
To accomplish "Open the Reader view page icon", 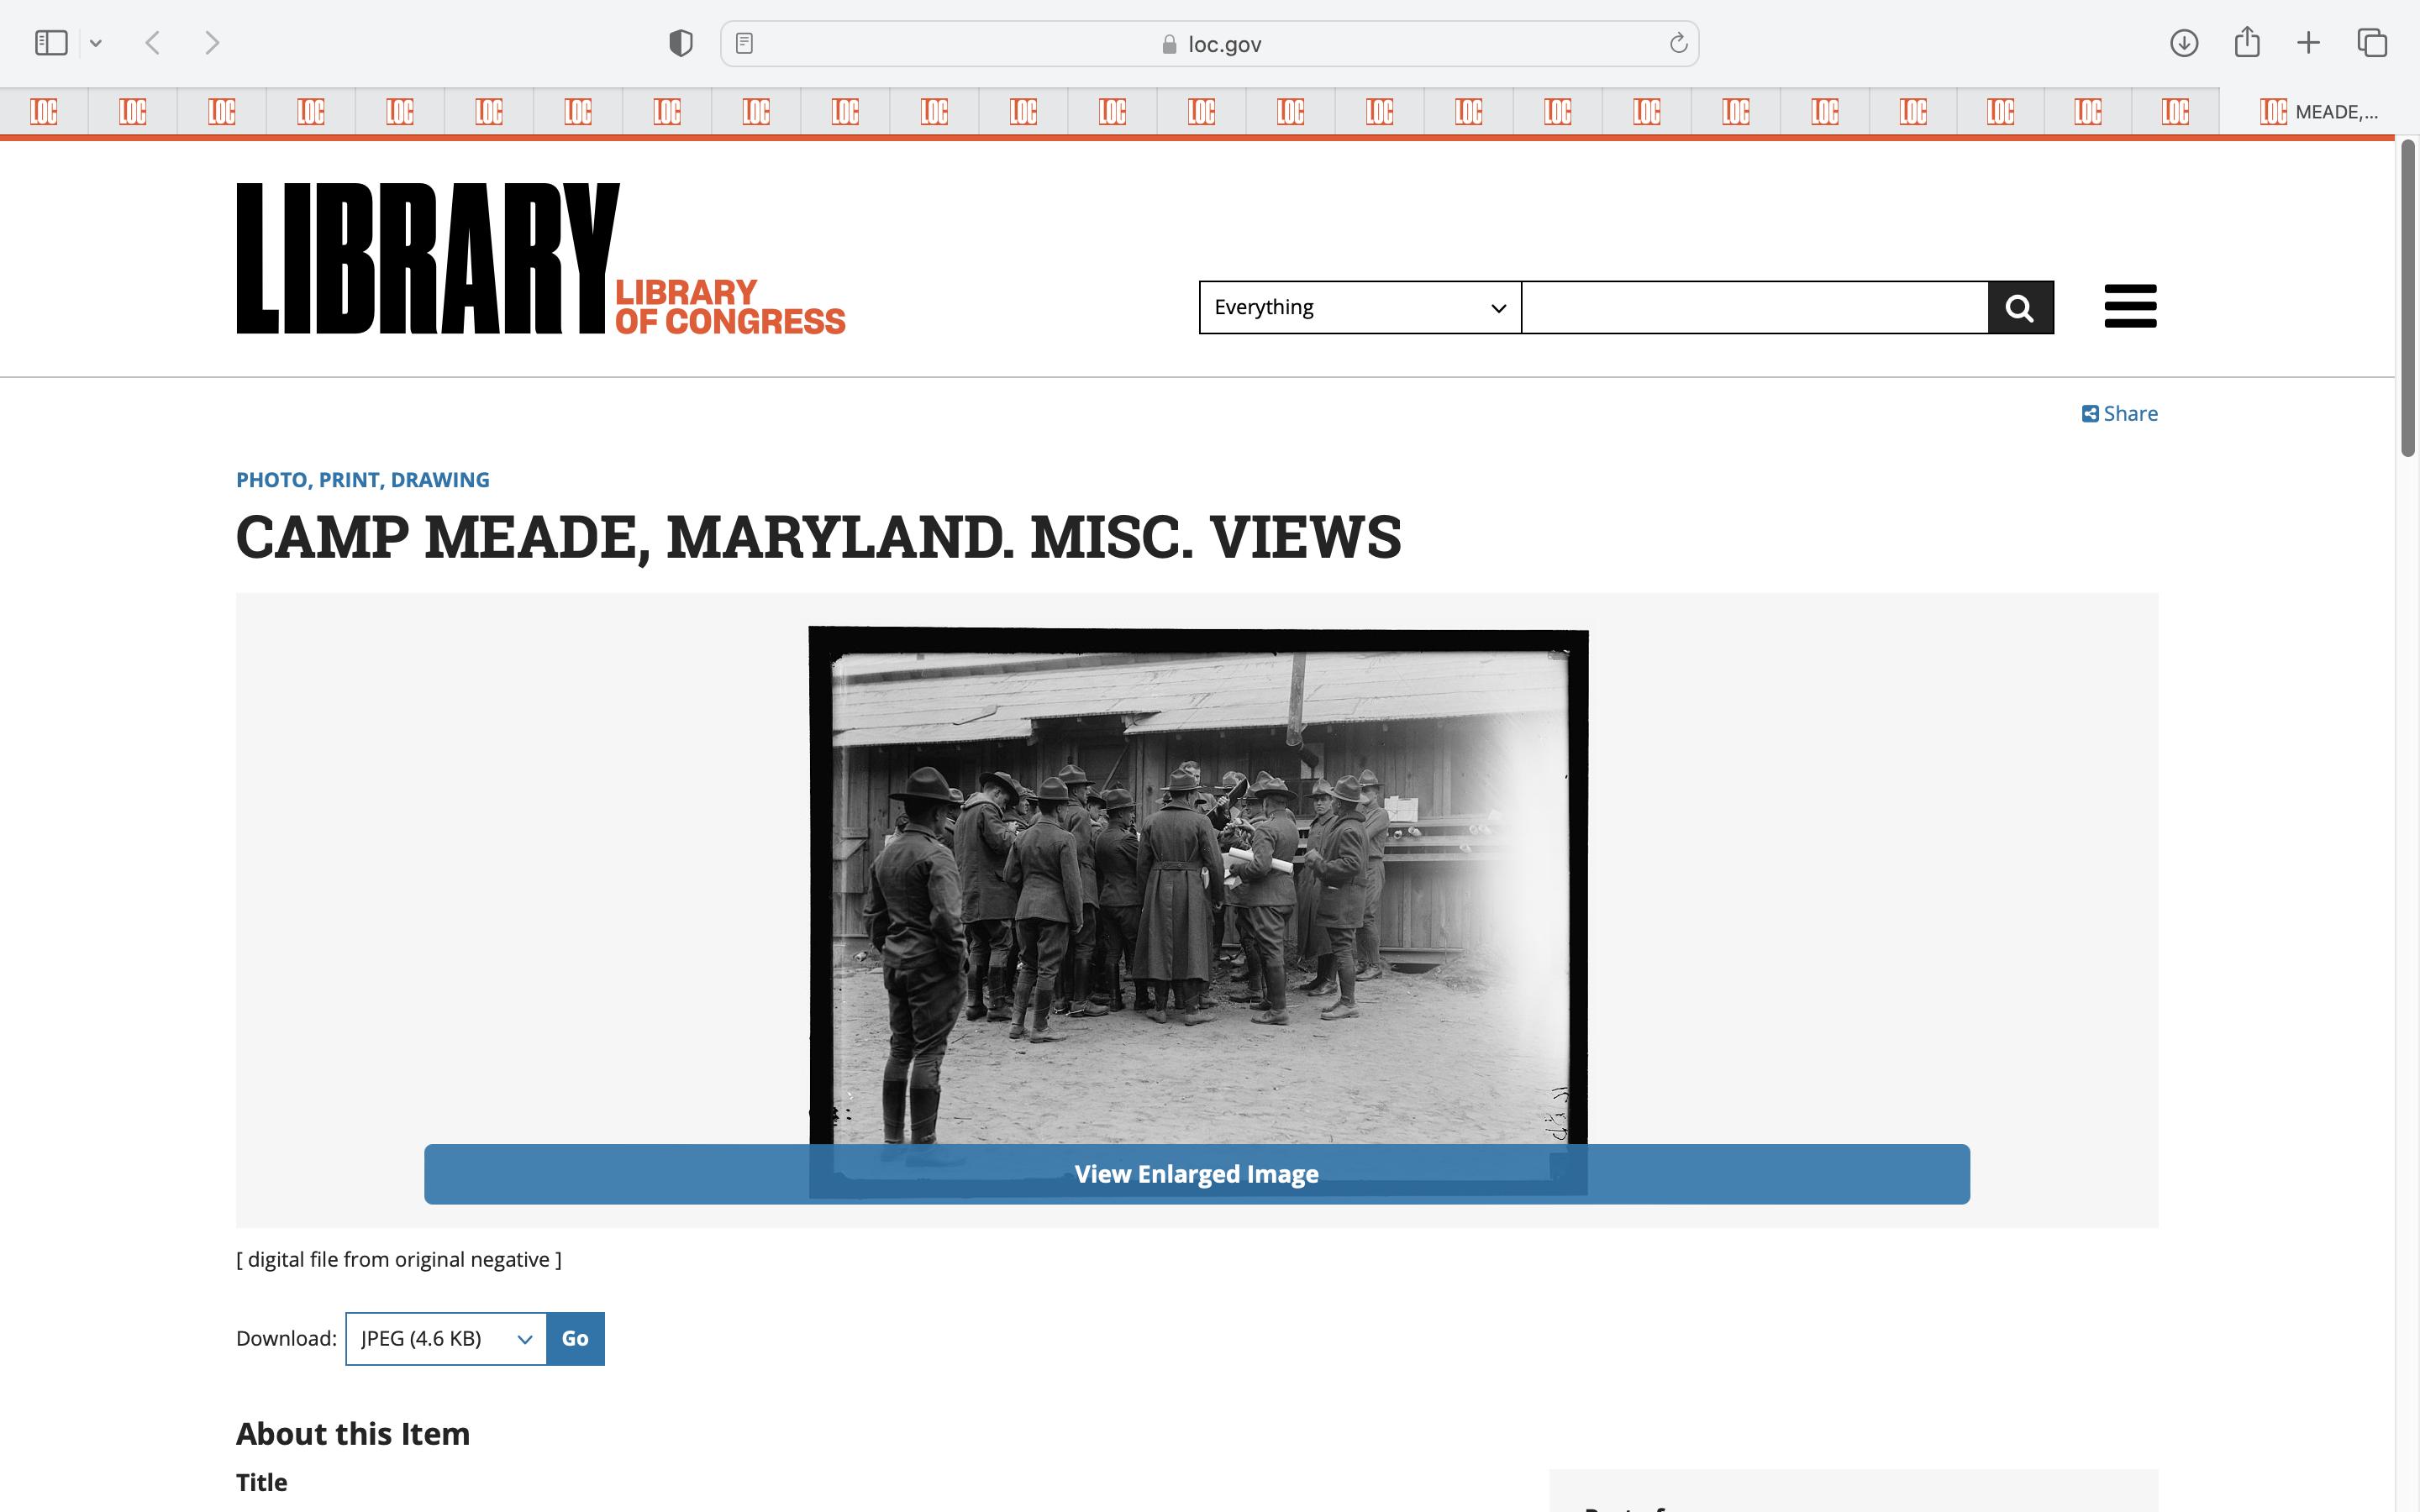I will [x=744, y=43].
